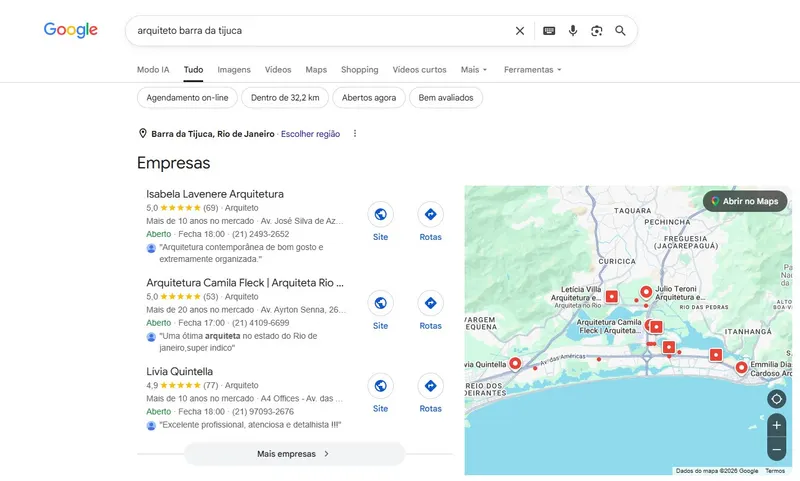Toggle the Agendamento on-line filter chip
This screenshot has width=800, height=481.
point(187,97)
